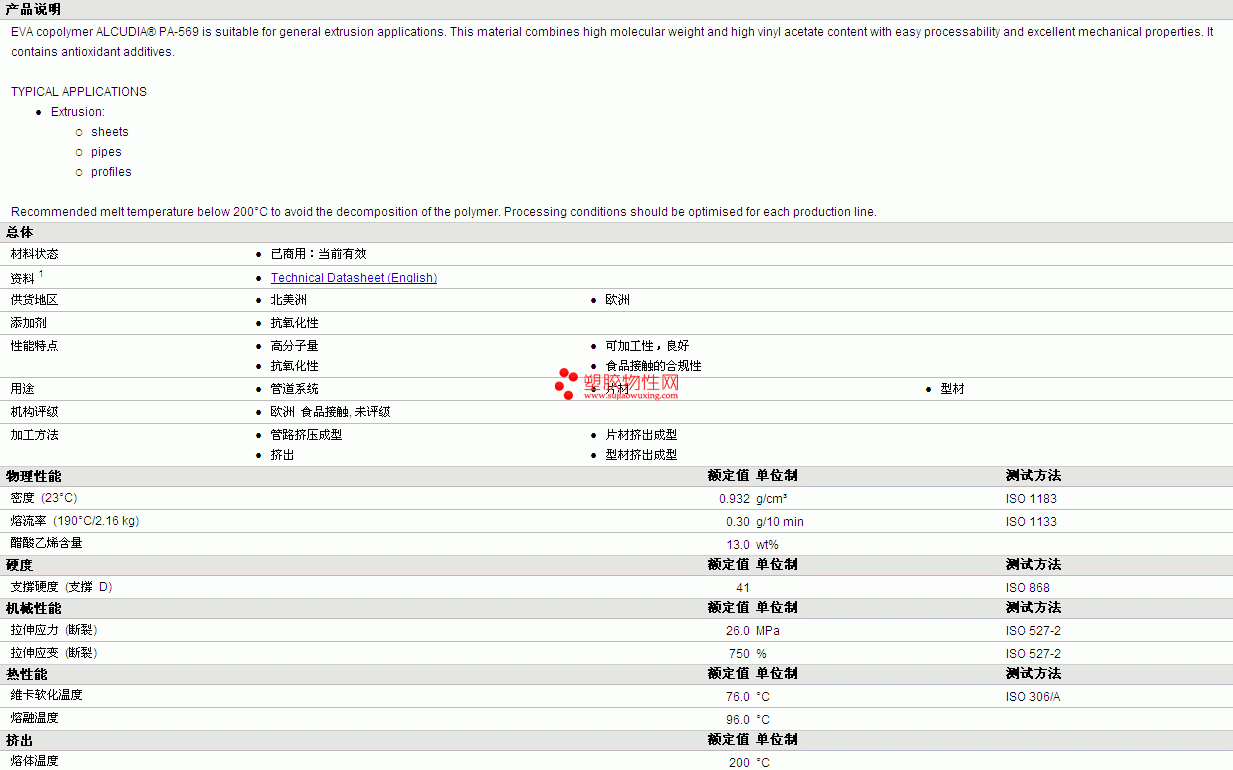Click the 熔流率 (190°C/2.16 kg) label
The height and width of the screenshot is (770, 1233).
[75, 521]
